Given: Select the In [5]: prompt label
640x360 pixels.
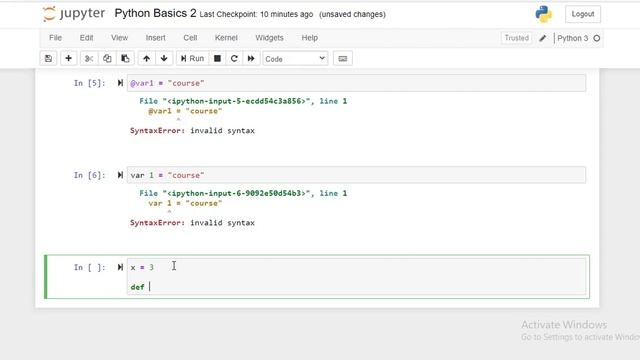Looking at the screenshot, I should 89,83.
